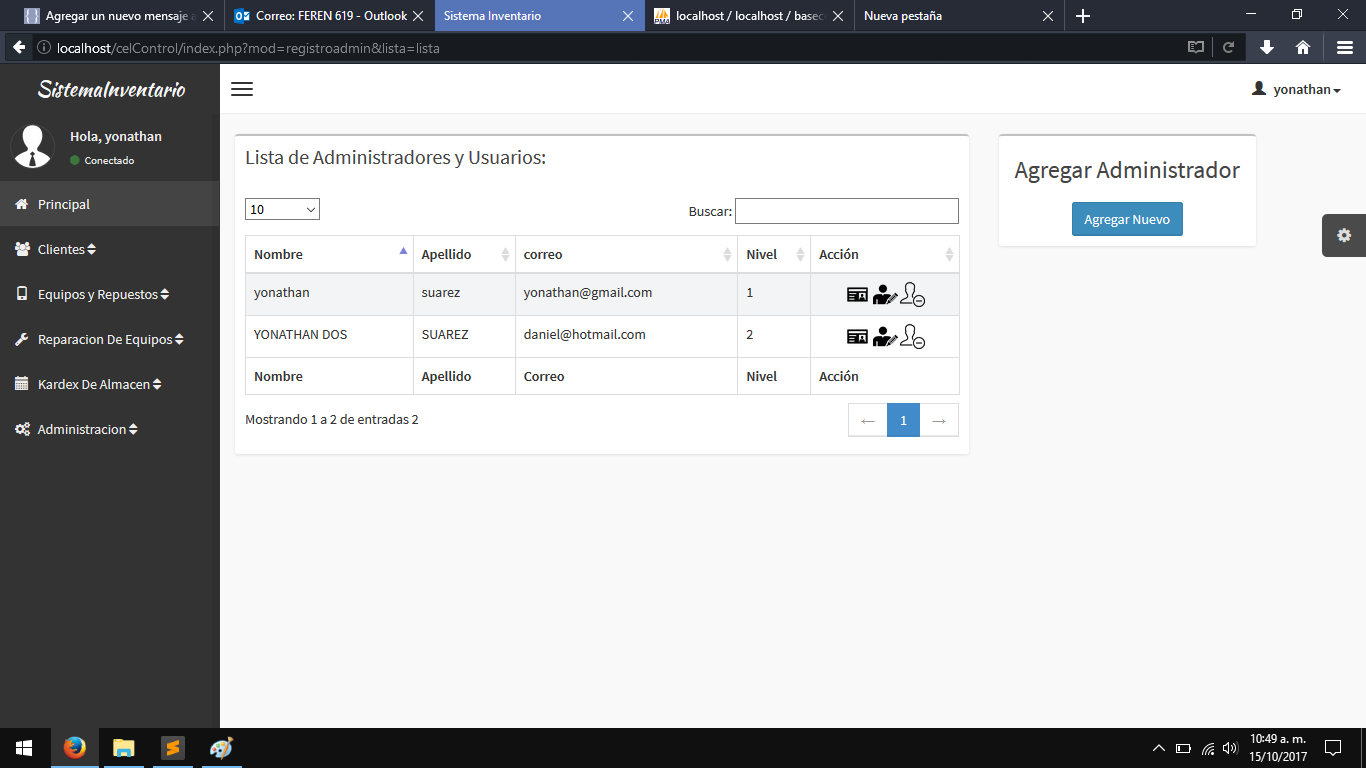
Task: Click the user avatar in sidebar
Action: pos(32,146)
